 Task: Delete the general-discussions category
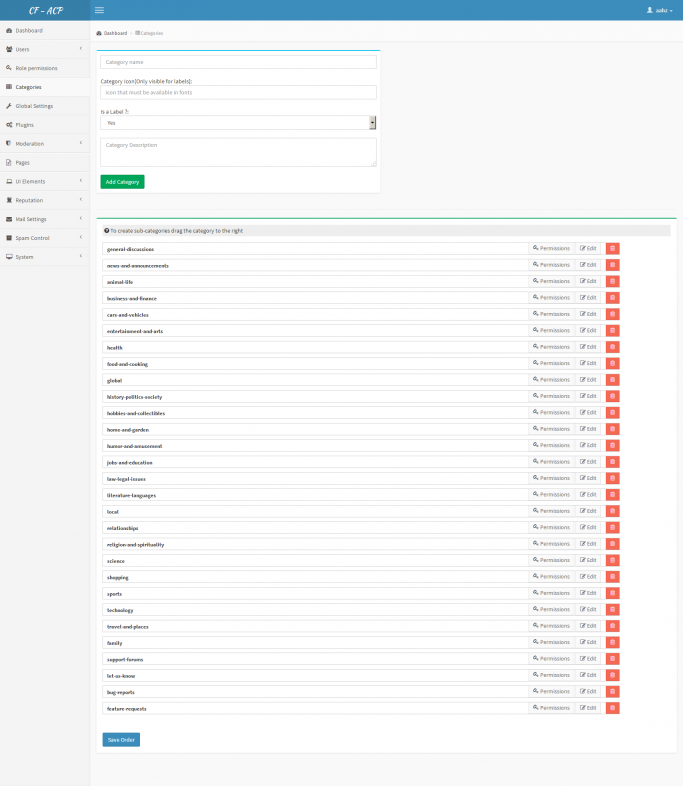pos(612,249)
